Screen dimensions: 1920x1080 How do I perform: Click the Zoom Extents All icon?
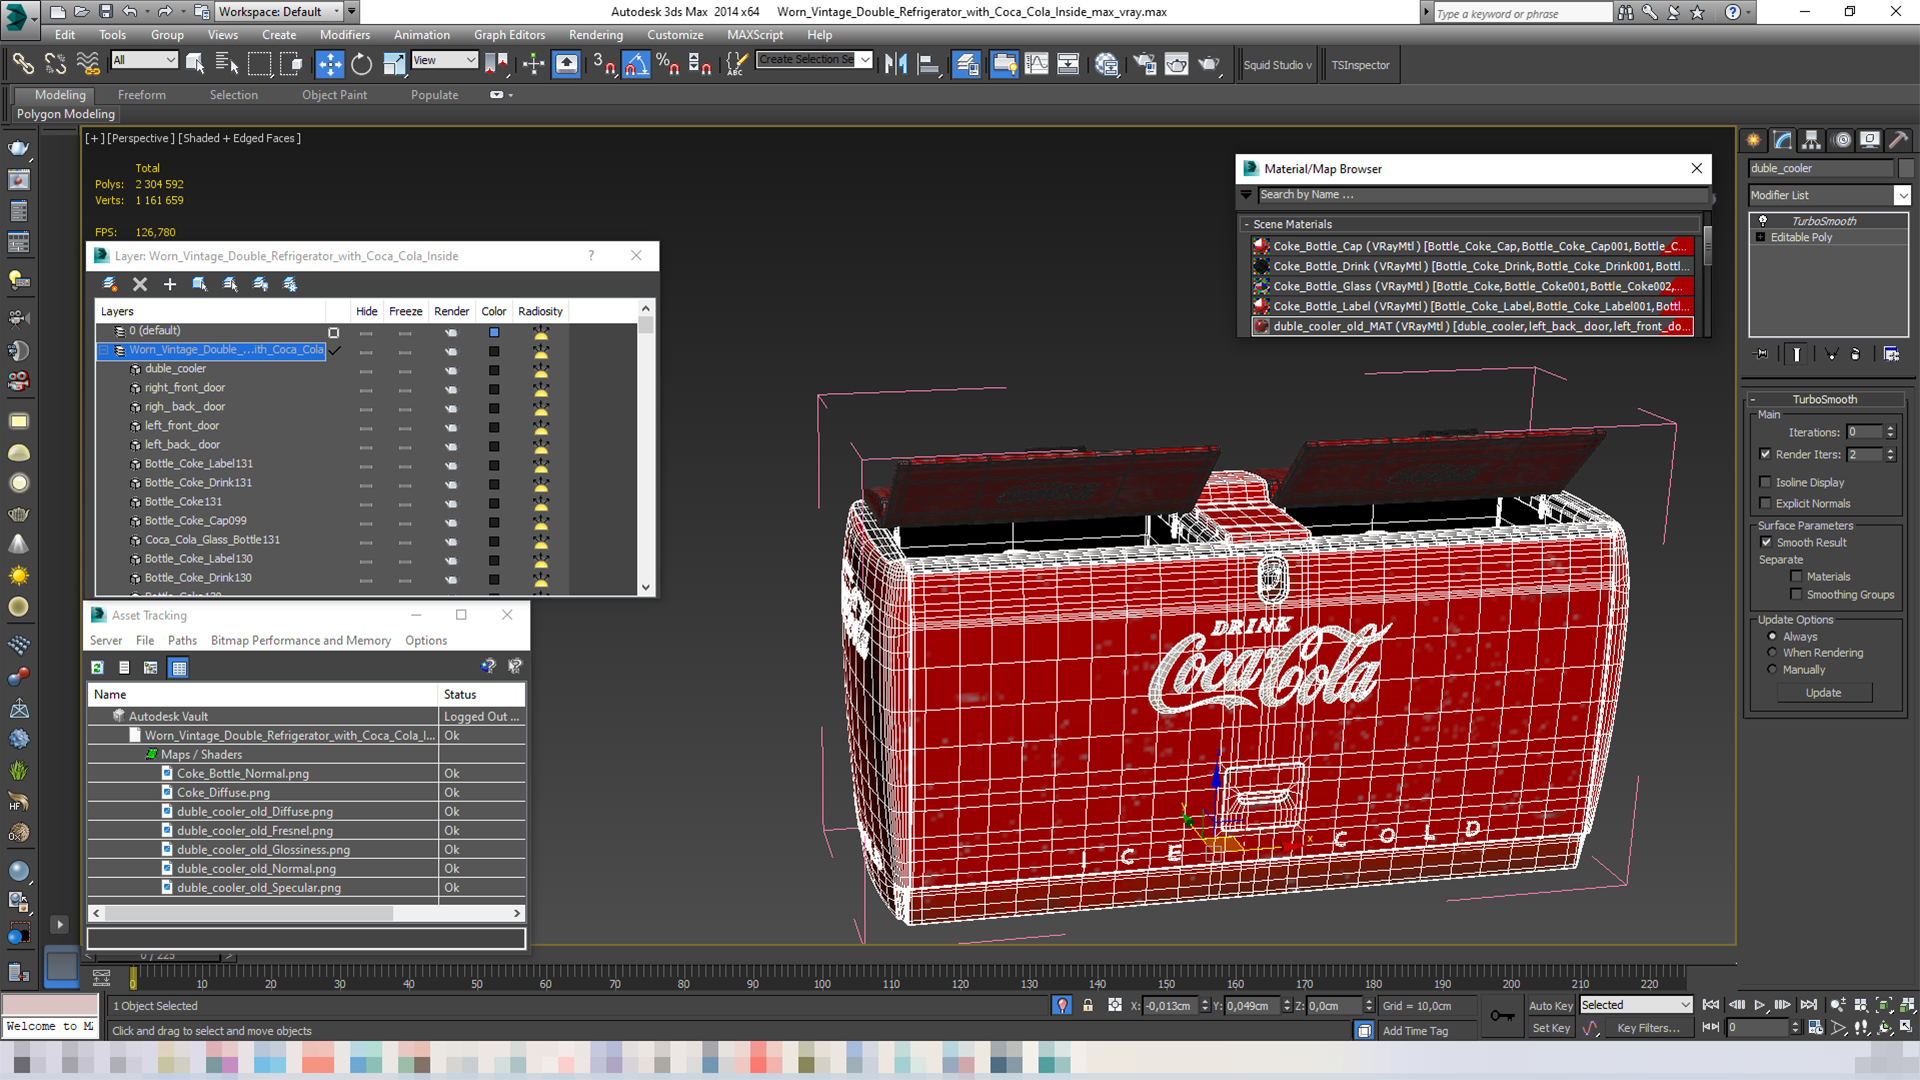1908,1005
